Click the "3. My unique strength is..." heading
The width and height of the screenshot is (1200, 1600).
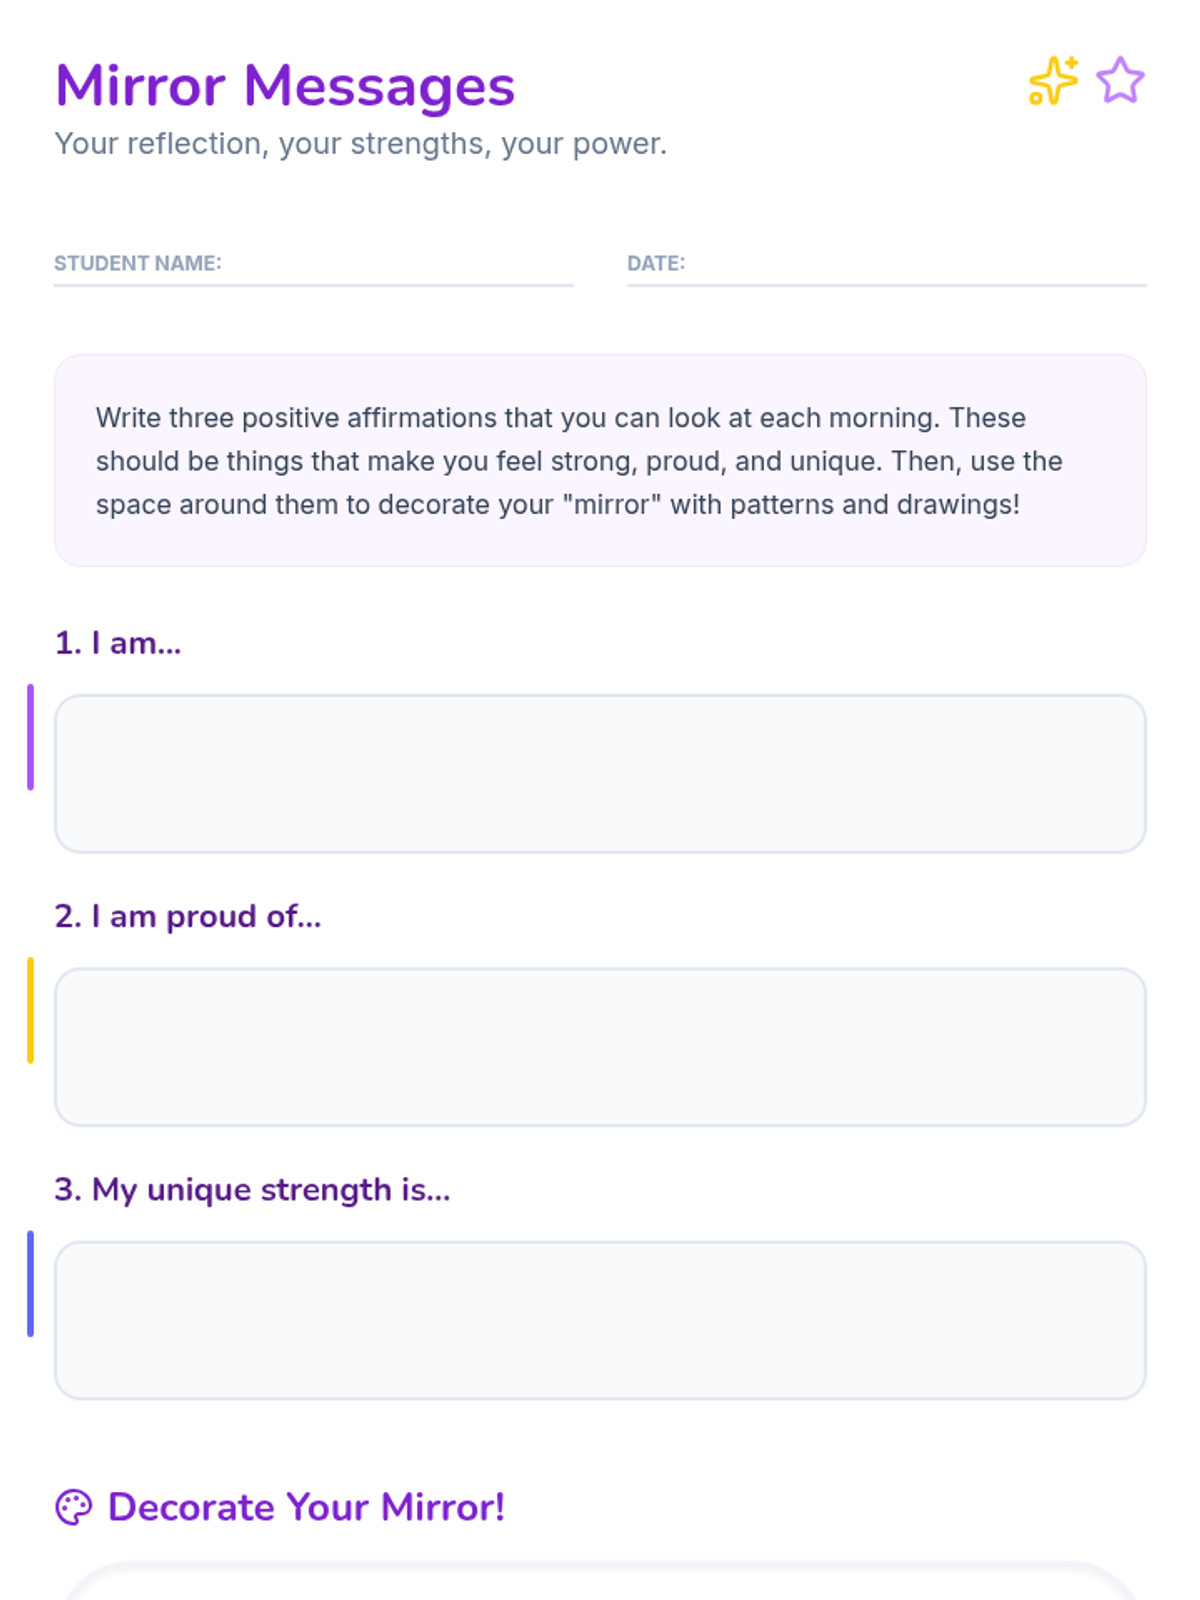point(252,1189)
